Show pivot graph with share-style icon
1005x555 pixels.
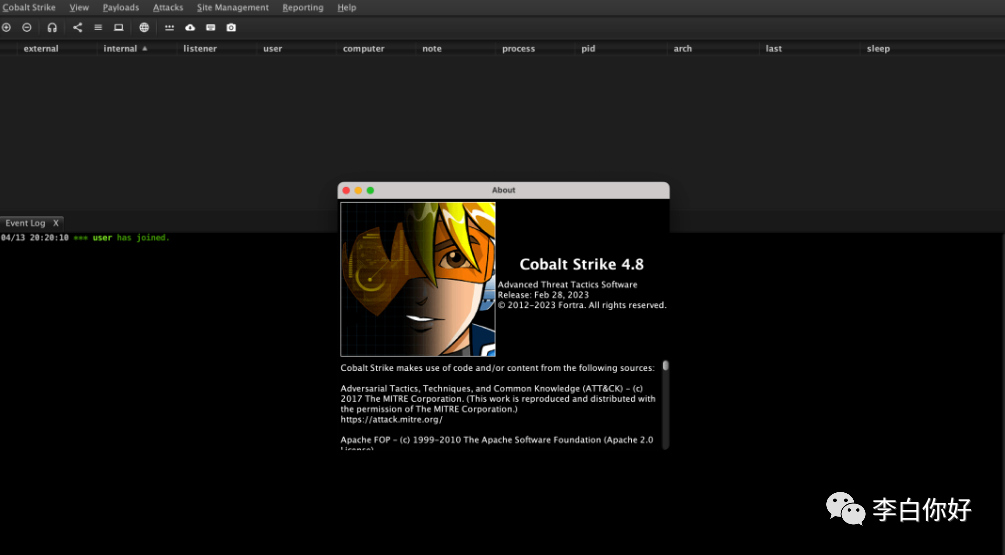78,28
